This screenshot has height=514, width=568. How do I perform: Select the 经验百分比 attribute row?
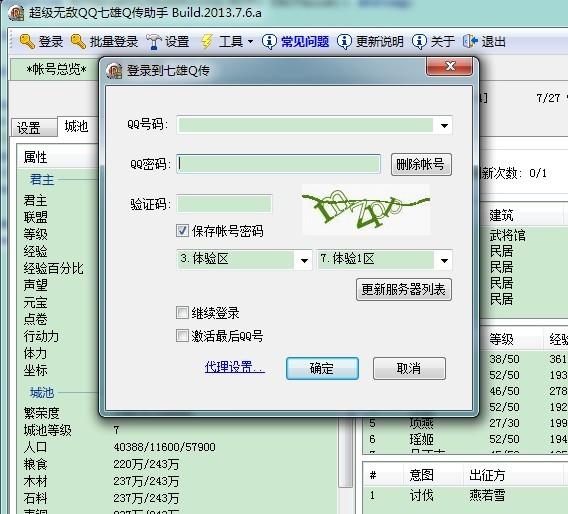pos(53,268)
